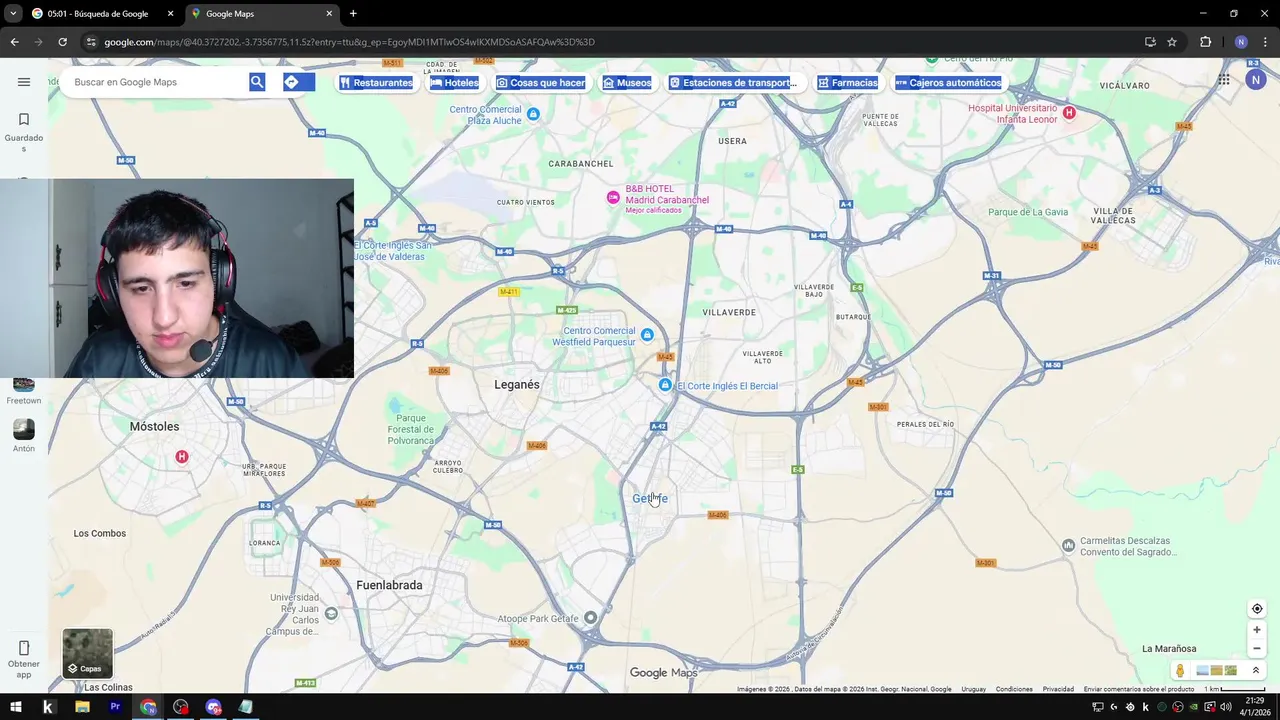This screenshot has width=1280, height=720.
Task: Click the Obtener app phone icon
Action: tap(24, 648)
